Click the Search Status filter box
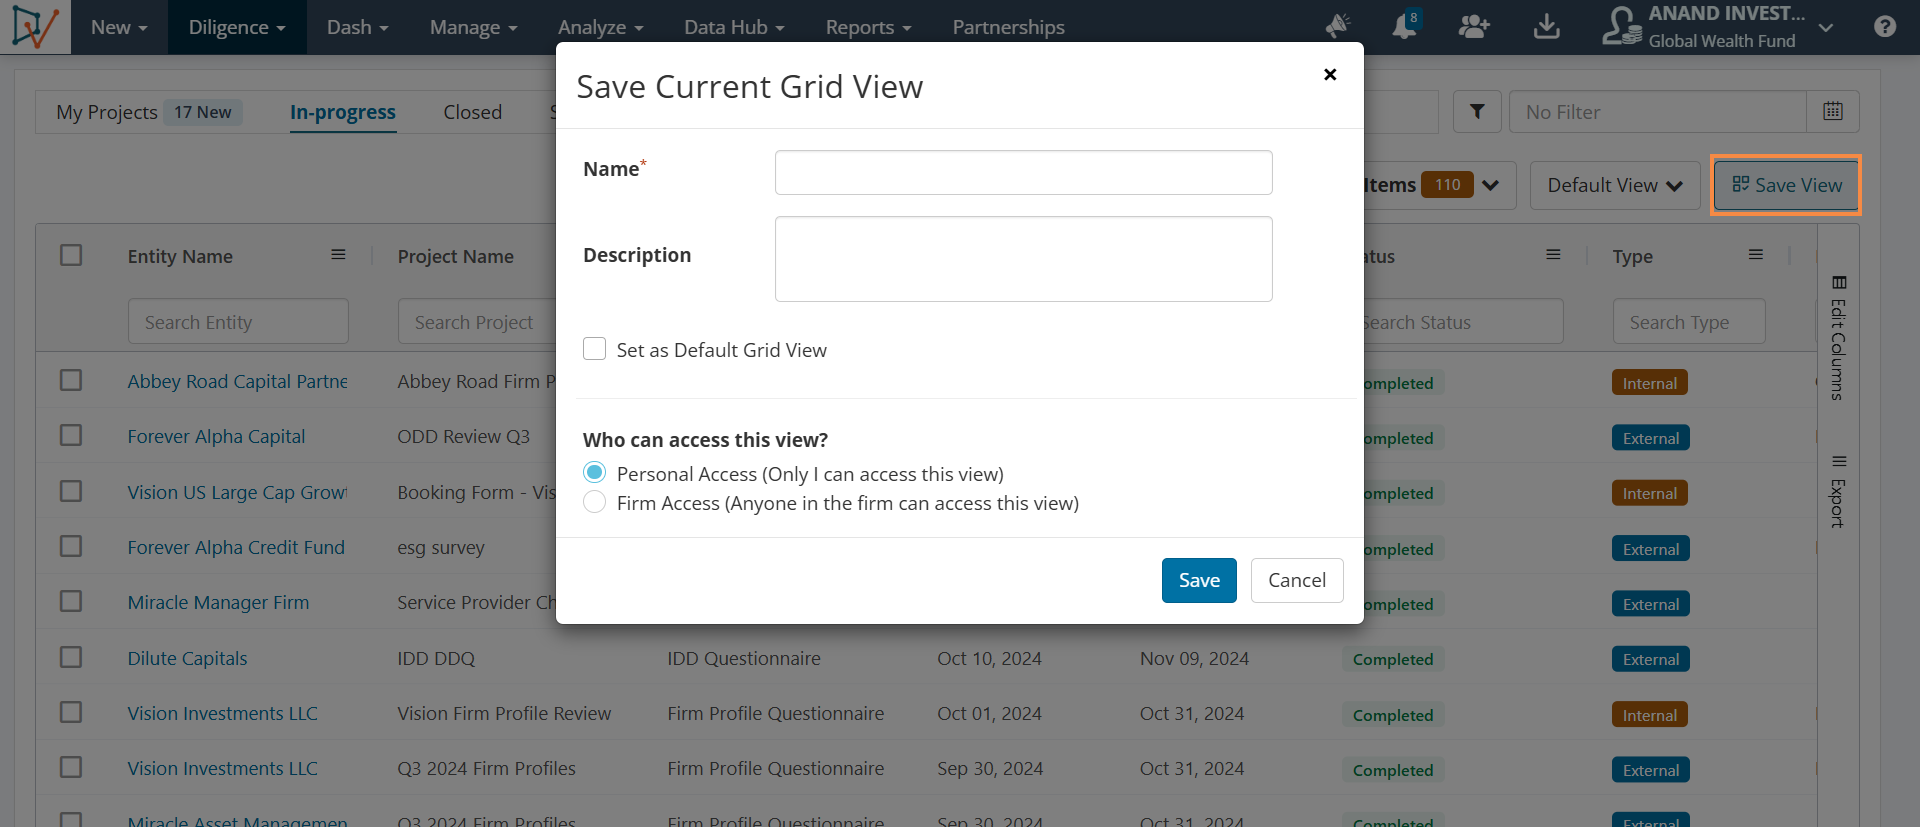Image resolution: width=1920 pixels, height=827 pixels. pos(1458,322)
